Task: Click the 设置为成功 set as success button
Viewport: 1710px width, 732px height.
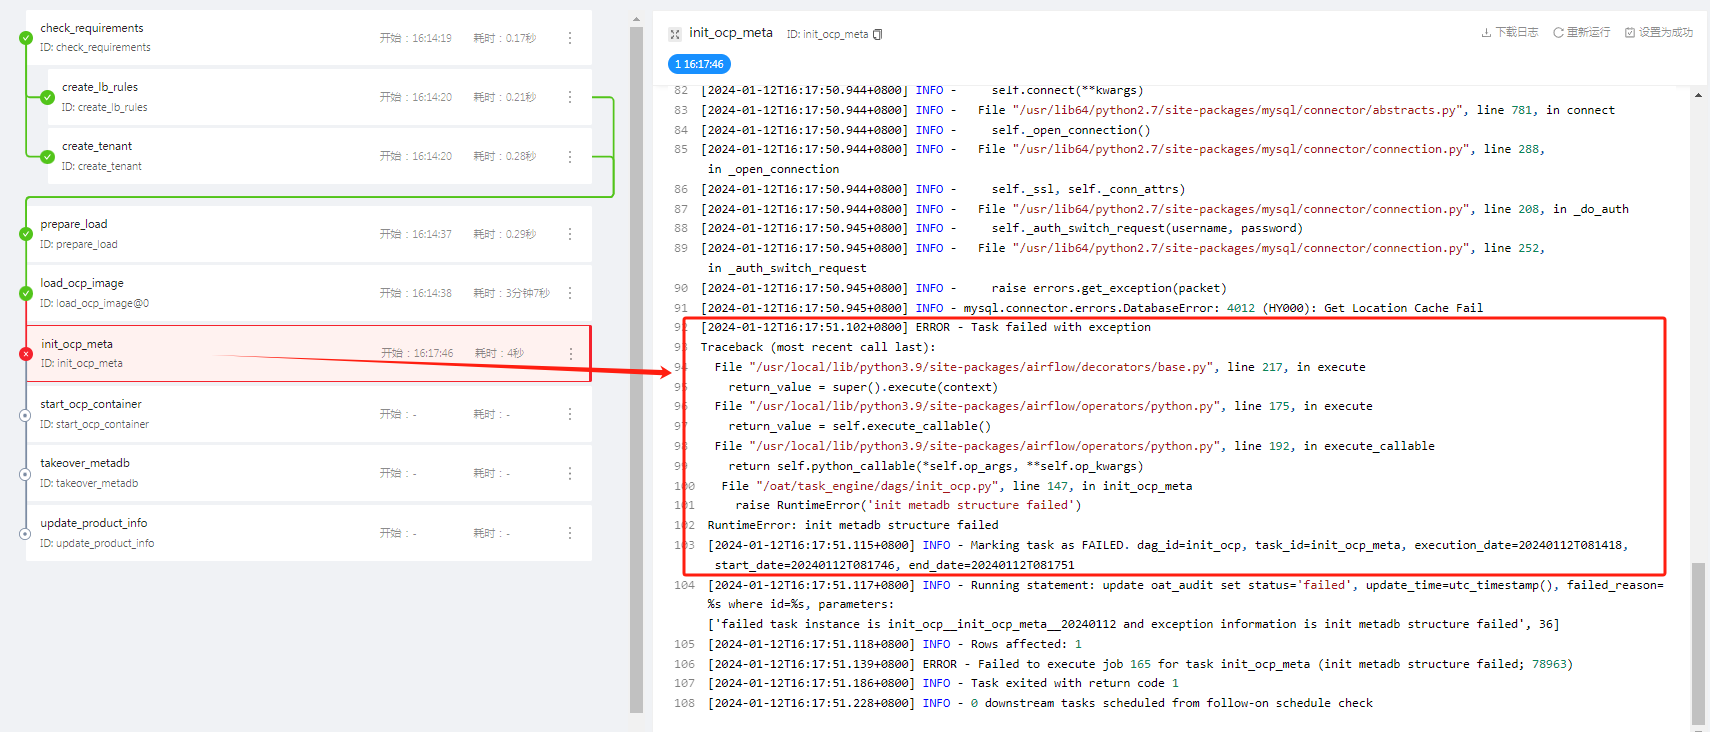Action: (1659, 33)
